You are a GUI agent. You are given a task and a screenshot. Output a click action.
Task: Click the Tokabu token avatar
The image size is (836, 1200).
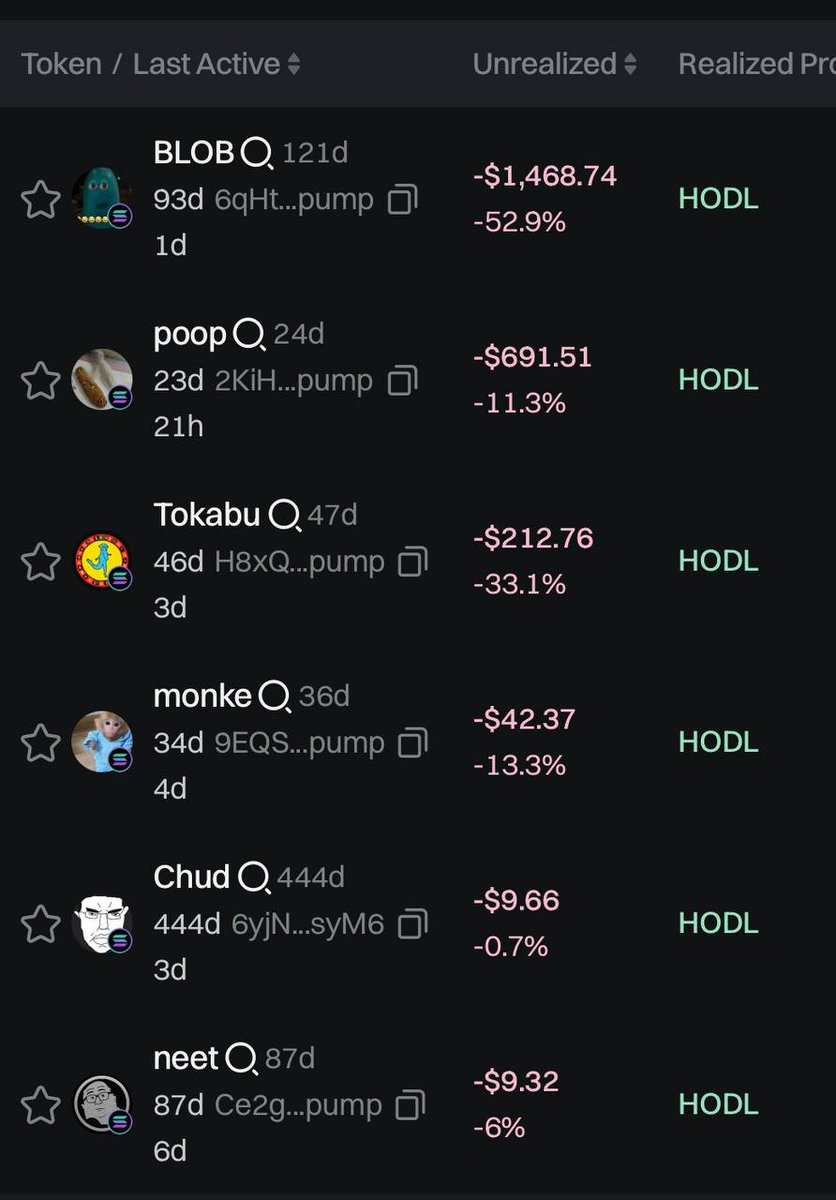[102, 561]
